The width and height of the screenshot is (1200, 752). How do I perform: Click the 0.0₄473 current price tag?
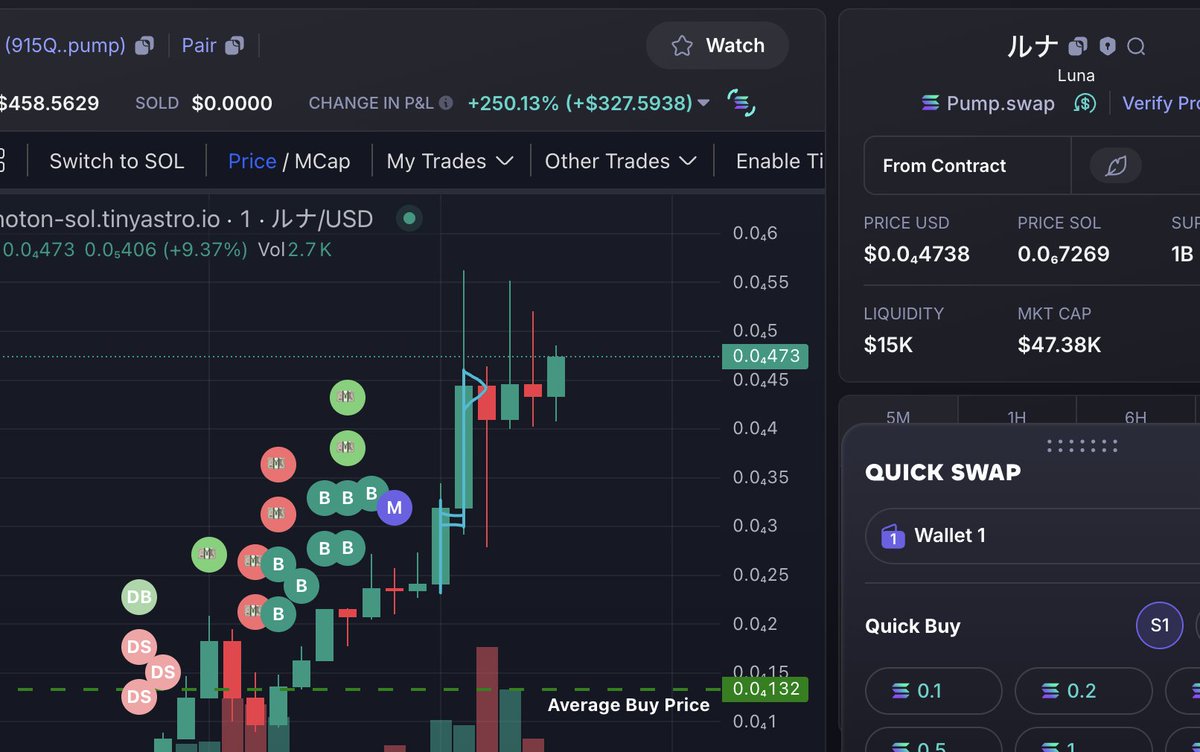tap(764, 356)
